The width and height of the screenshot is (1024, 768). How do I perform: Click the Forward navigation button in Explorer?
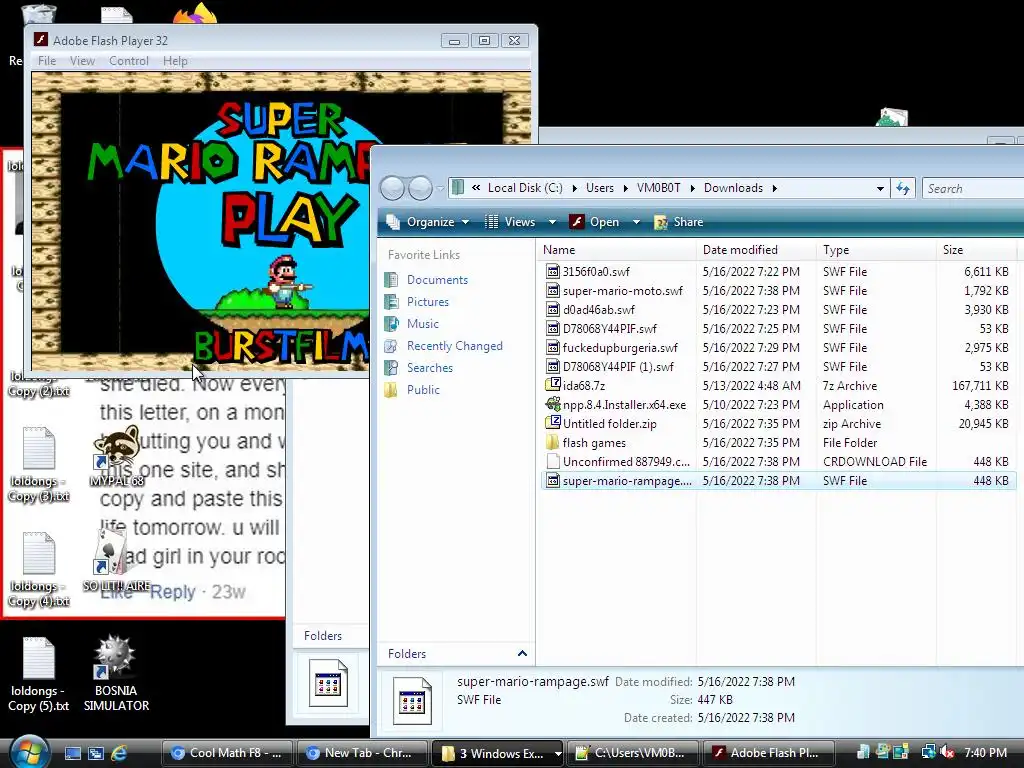(420, 188)
